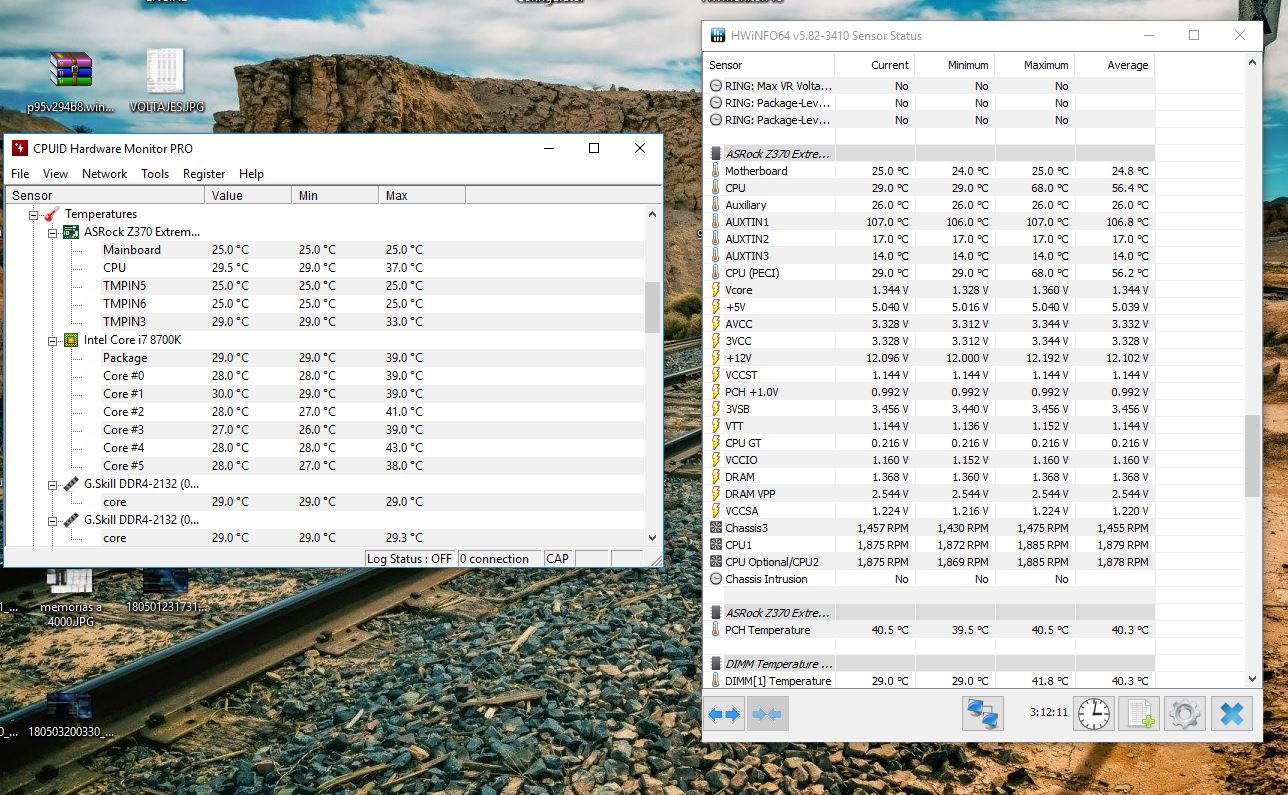Open the Register menu in HWMonitor
The image size is (1288, 795).
click(204, 174)
